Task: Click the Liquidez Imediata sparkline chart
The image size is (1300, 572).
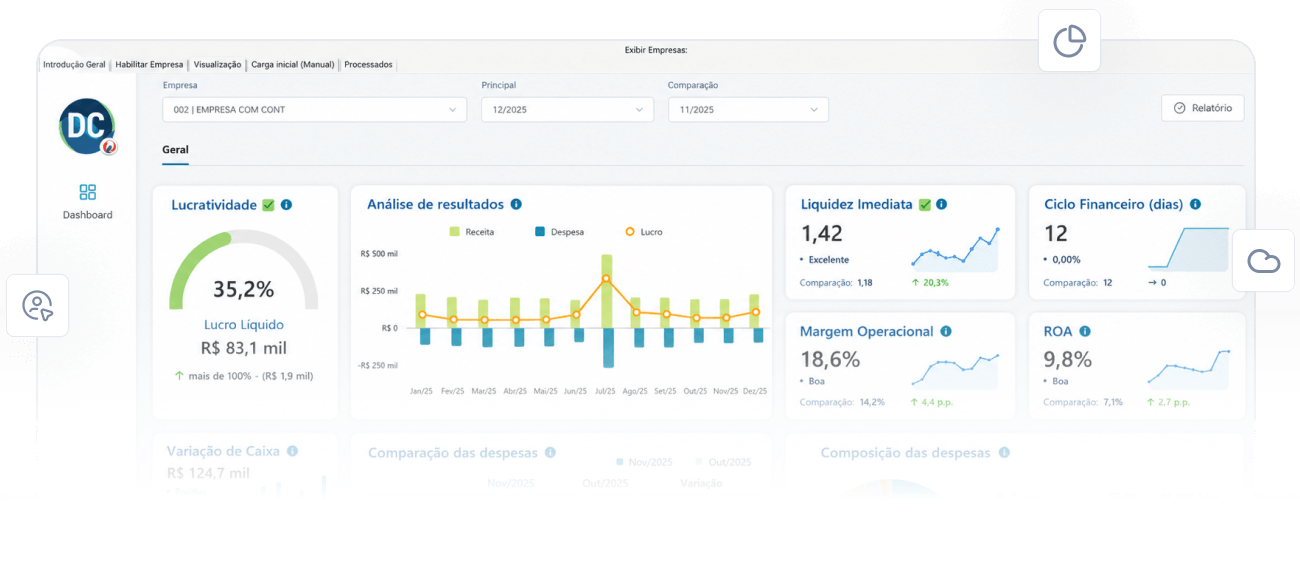Action: 955,250
